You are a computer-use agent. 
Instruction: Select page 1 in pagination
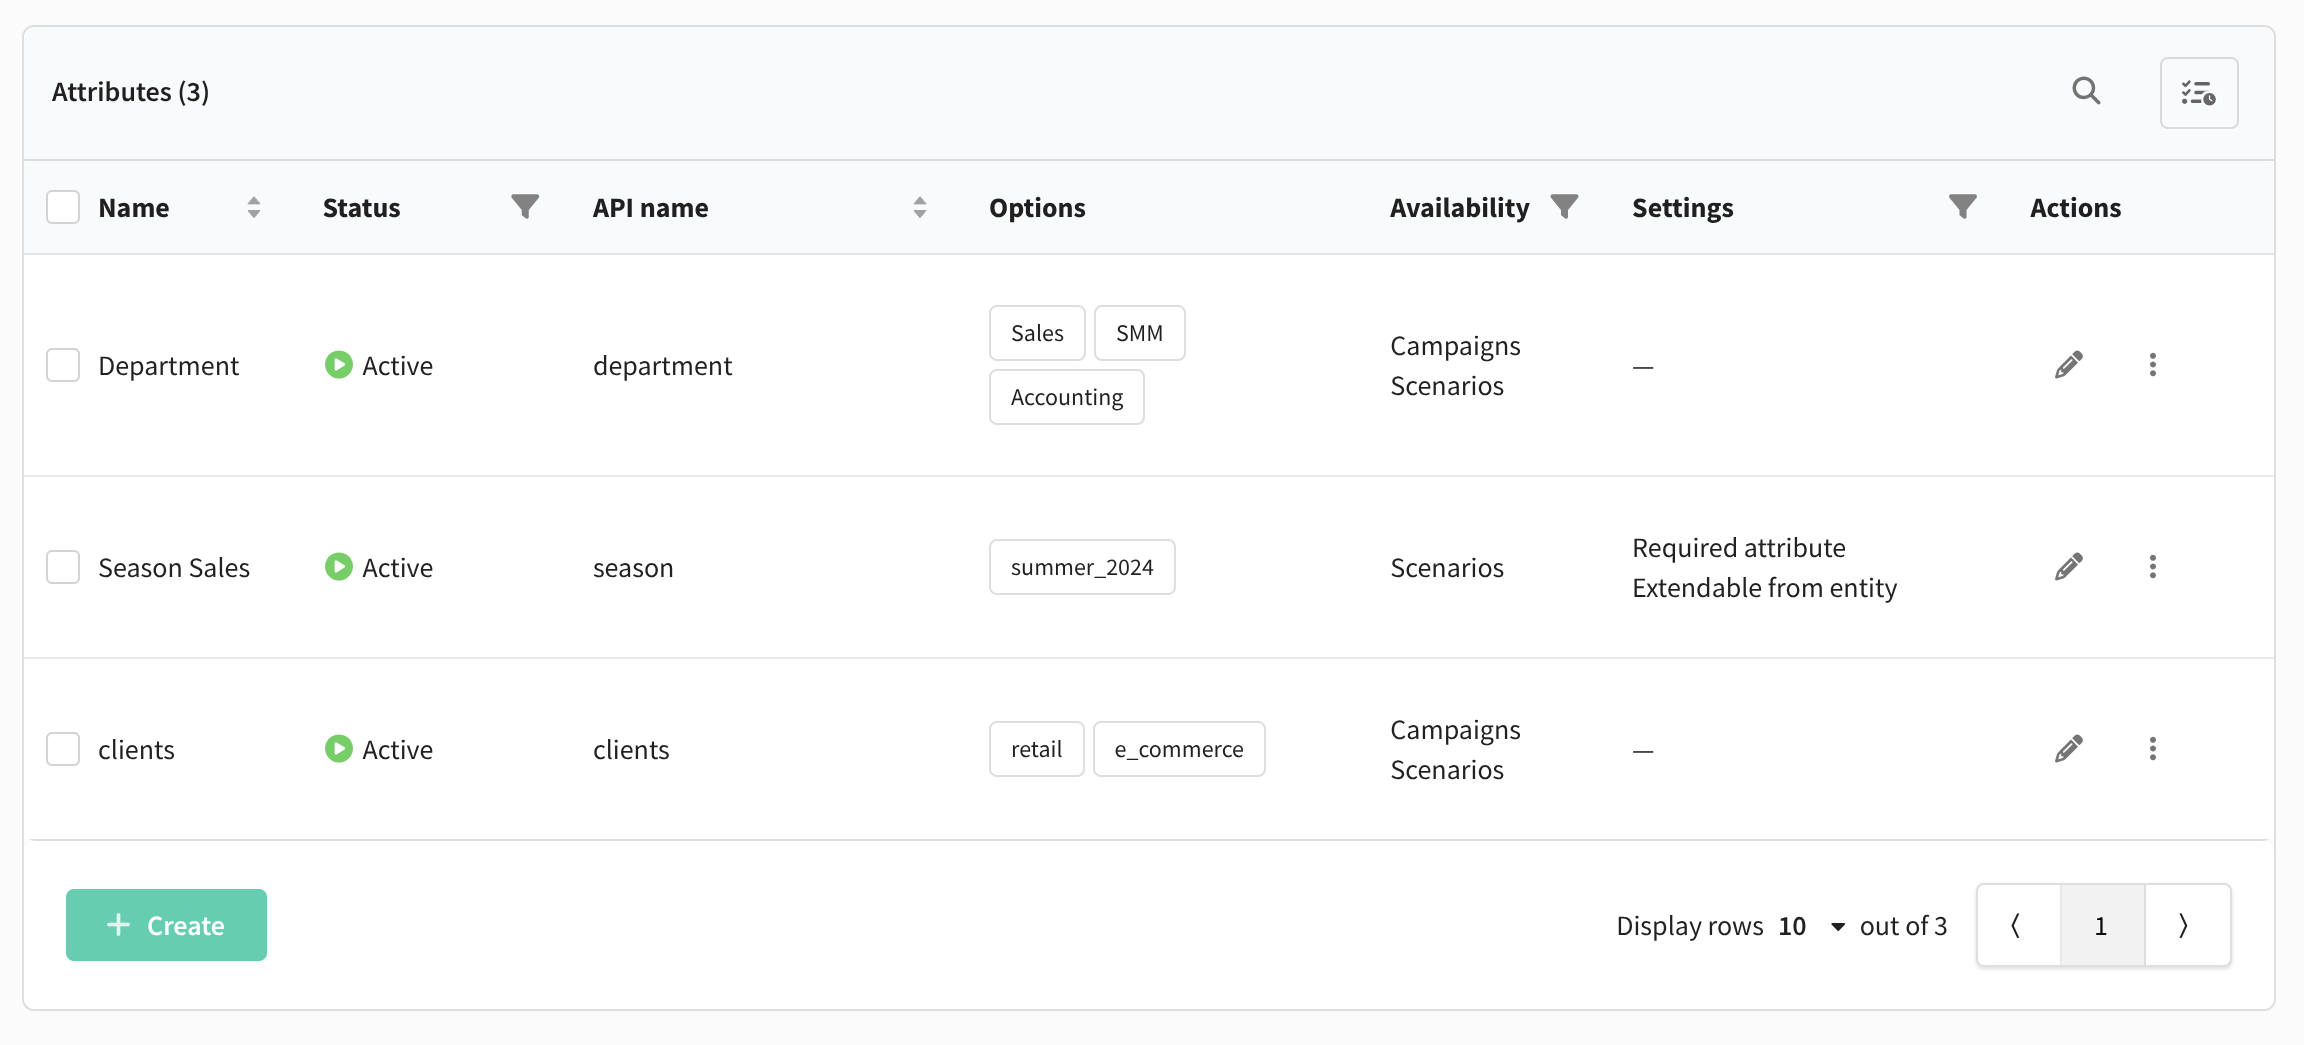pyautogui.click(x=2101, y=925)
